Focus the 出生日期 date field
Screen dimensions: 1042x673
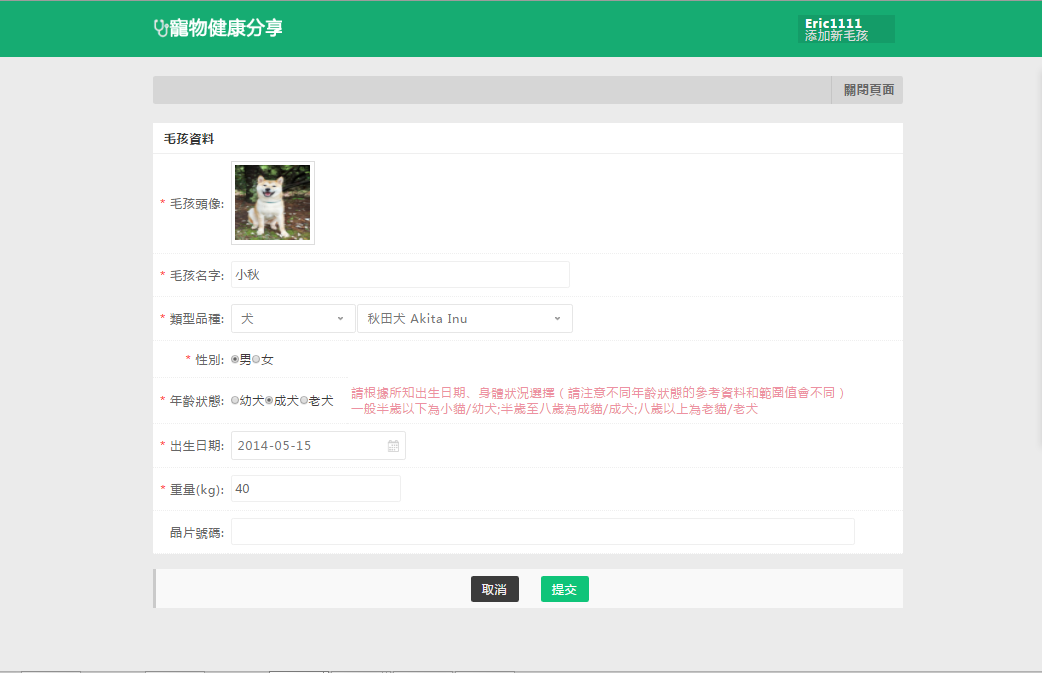tap(318, 446)
